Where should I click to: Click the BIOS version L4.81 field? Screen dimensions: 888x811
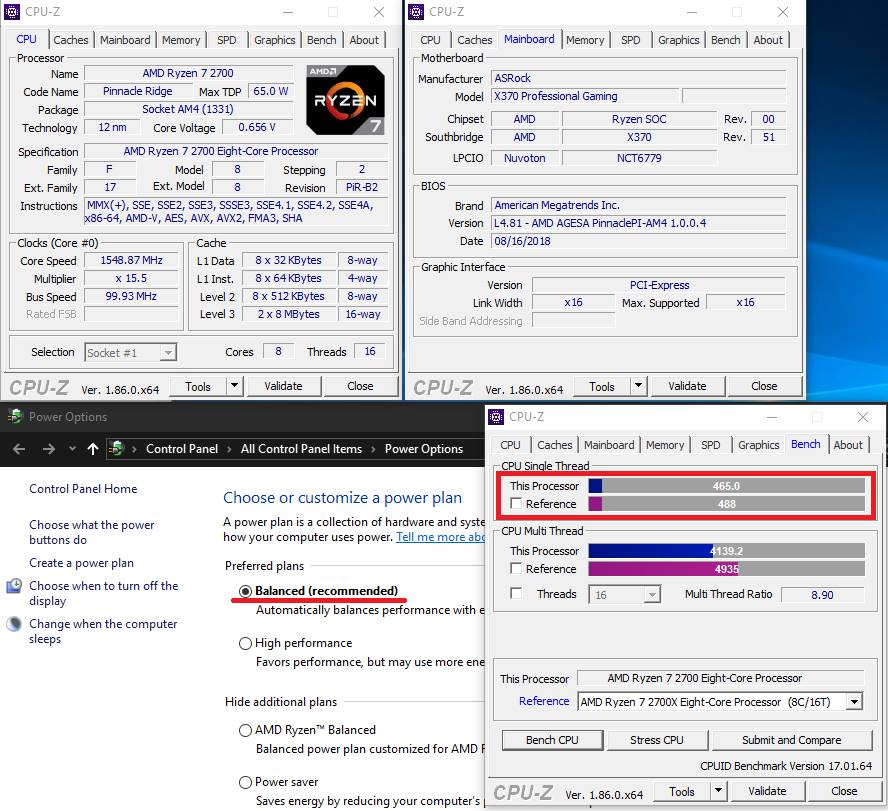[638, 223]
